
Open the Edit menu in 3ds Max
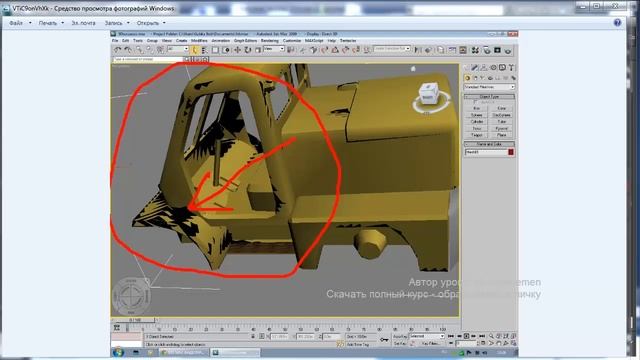tap(125, 41)
